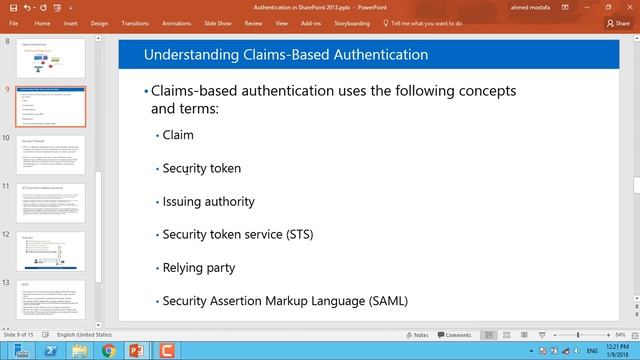Open the Transitions ribbon tab
640x360 pixels.
click(x=135, y=23)
